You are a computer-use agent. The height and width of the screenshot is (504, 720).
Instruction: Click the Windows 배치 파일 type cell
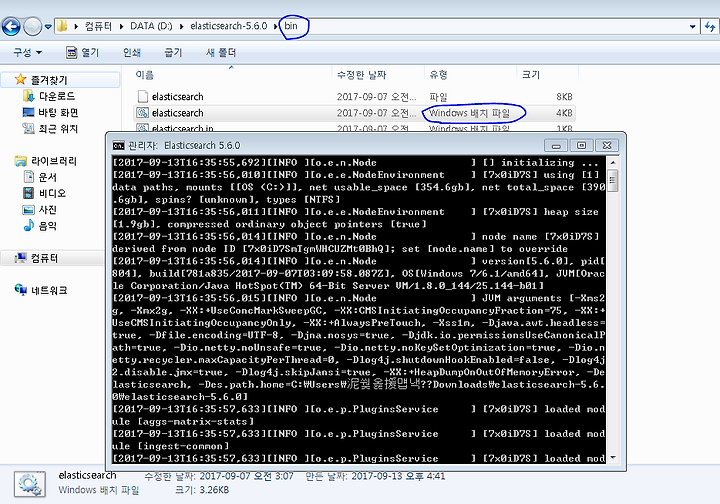point(469,113)
